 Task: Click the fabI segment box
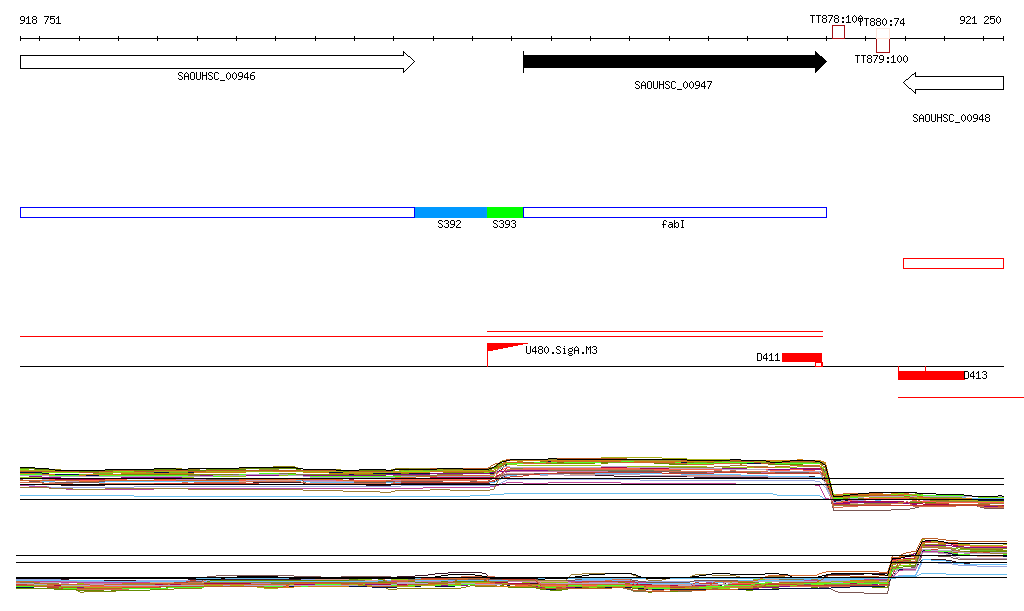point(674,212)
